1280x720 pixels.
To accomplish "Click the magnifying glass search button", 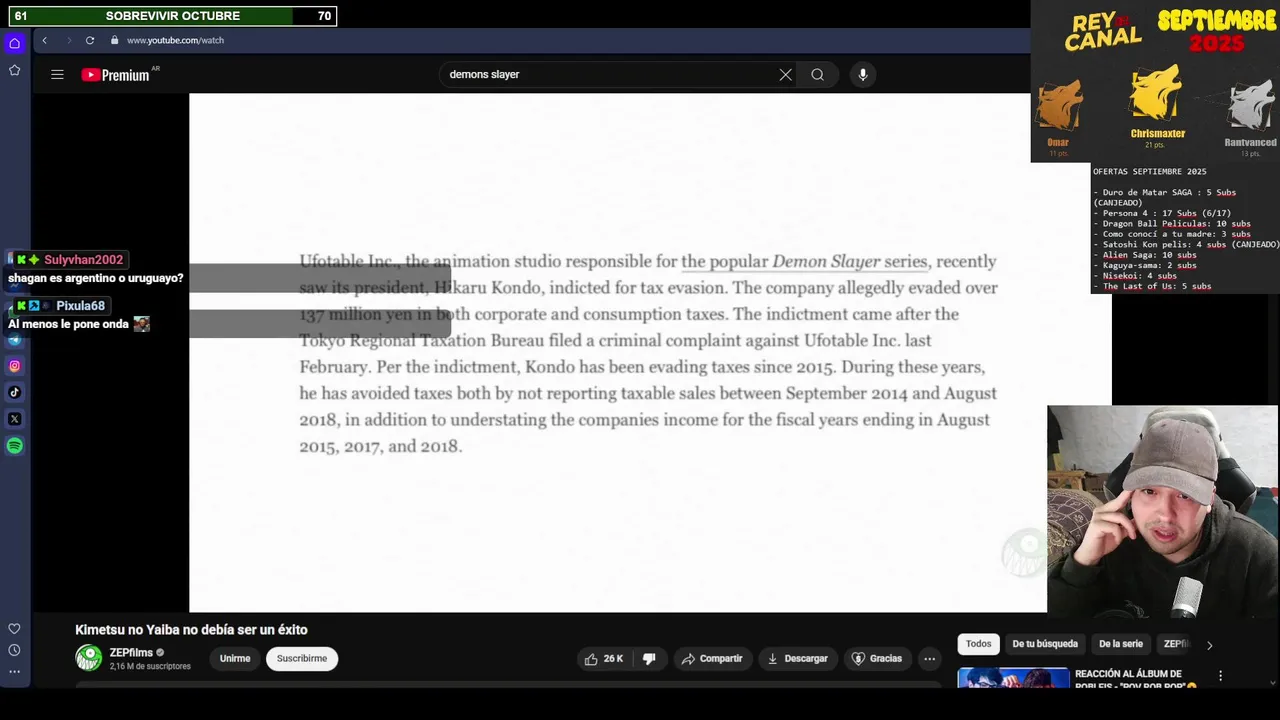I will [818, 74].
